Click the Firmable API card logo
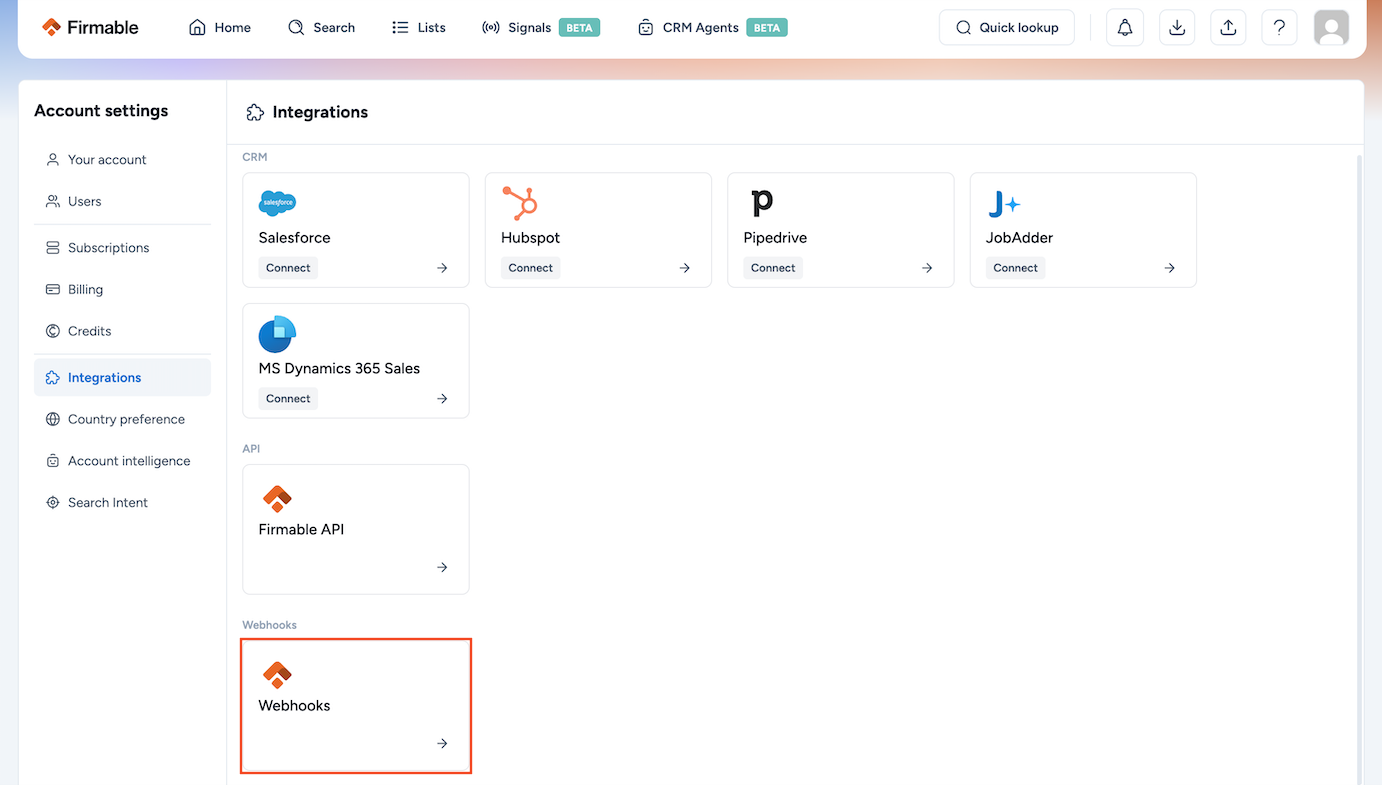Screen dimensions: 1382x785 point(277,497)
